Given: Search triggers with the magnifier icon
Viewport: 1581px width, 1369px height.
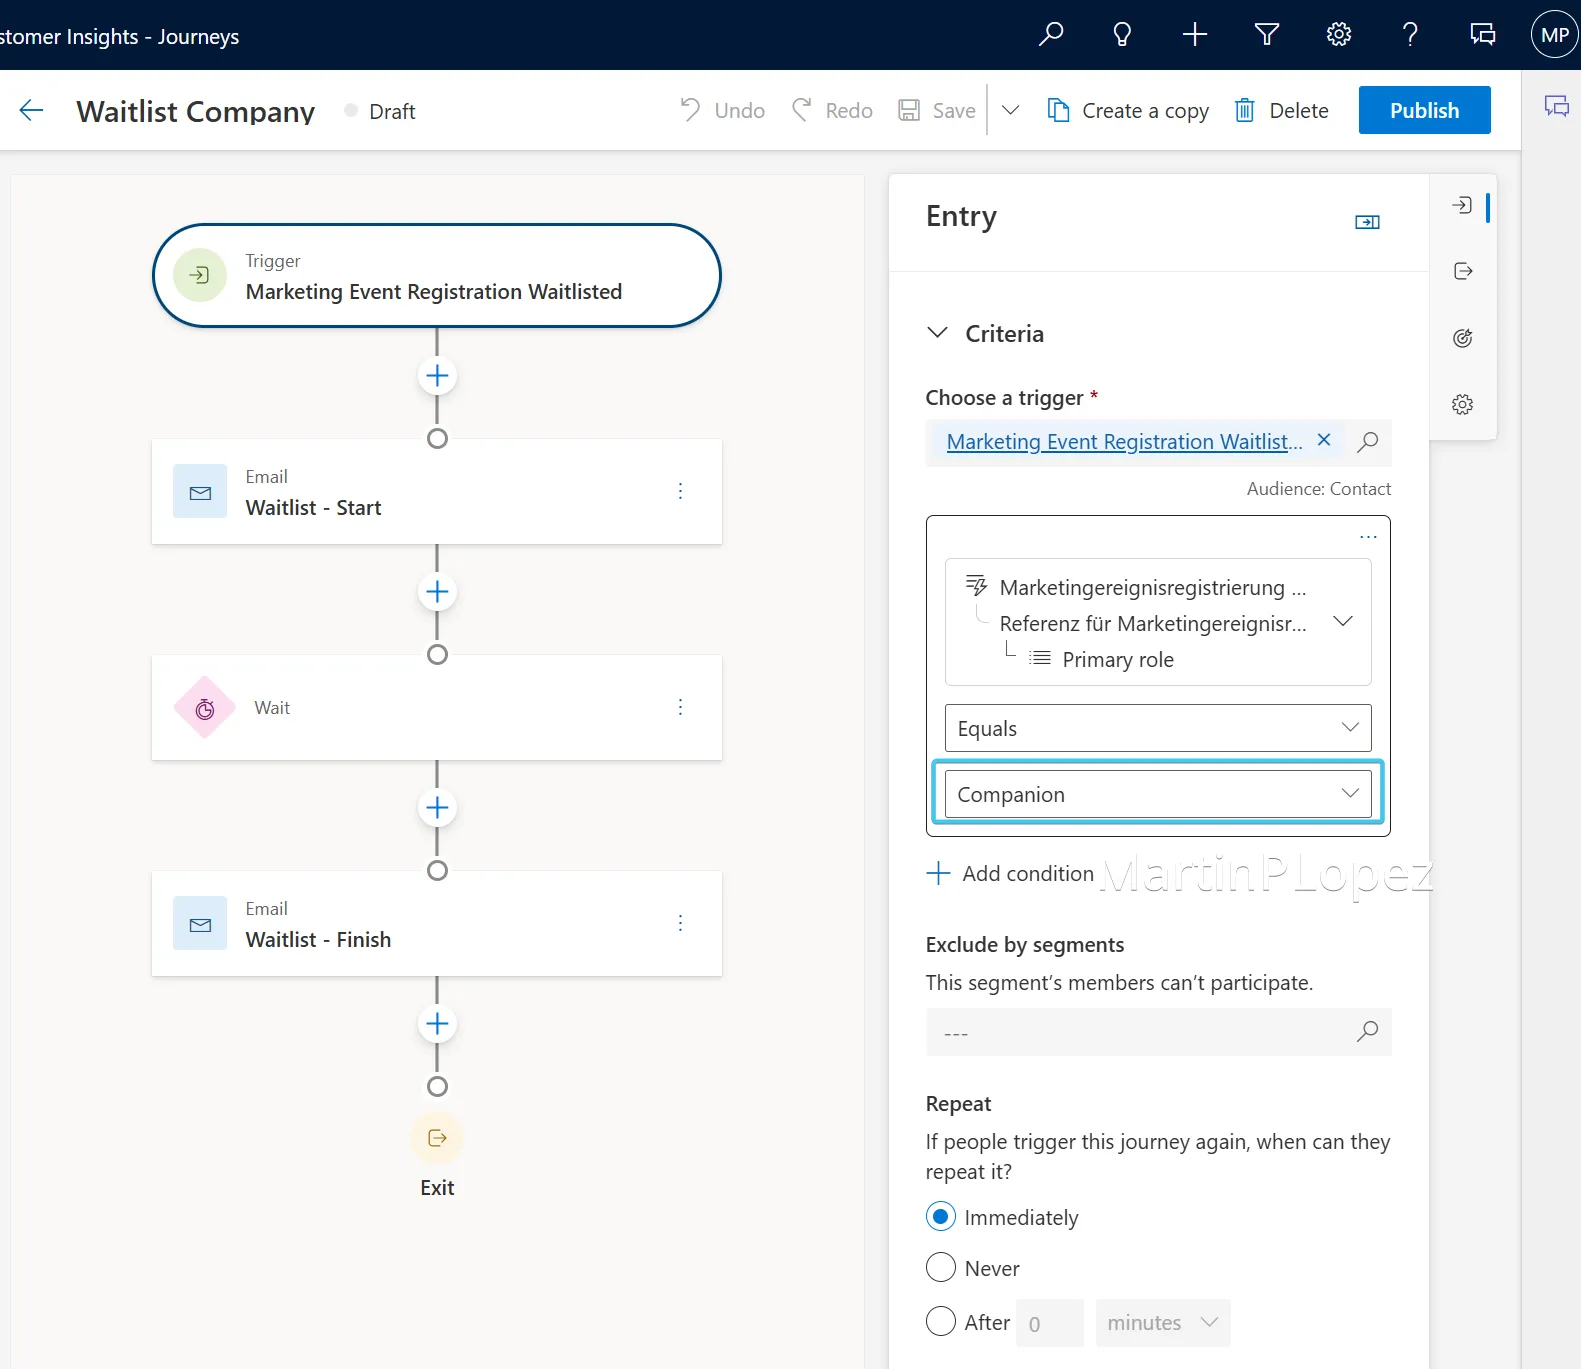Looking at the screenshot, I should tap(1368, 442).
